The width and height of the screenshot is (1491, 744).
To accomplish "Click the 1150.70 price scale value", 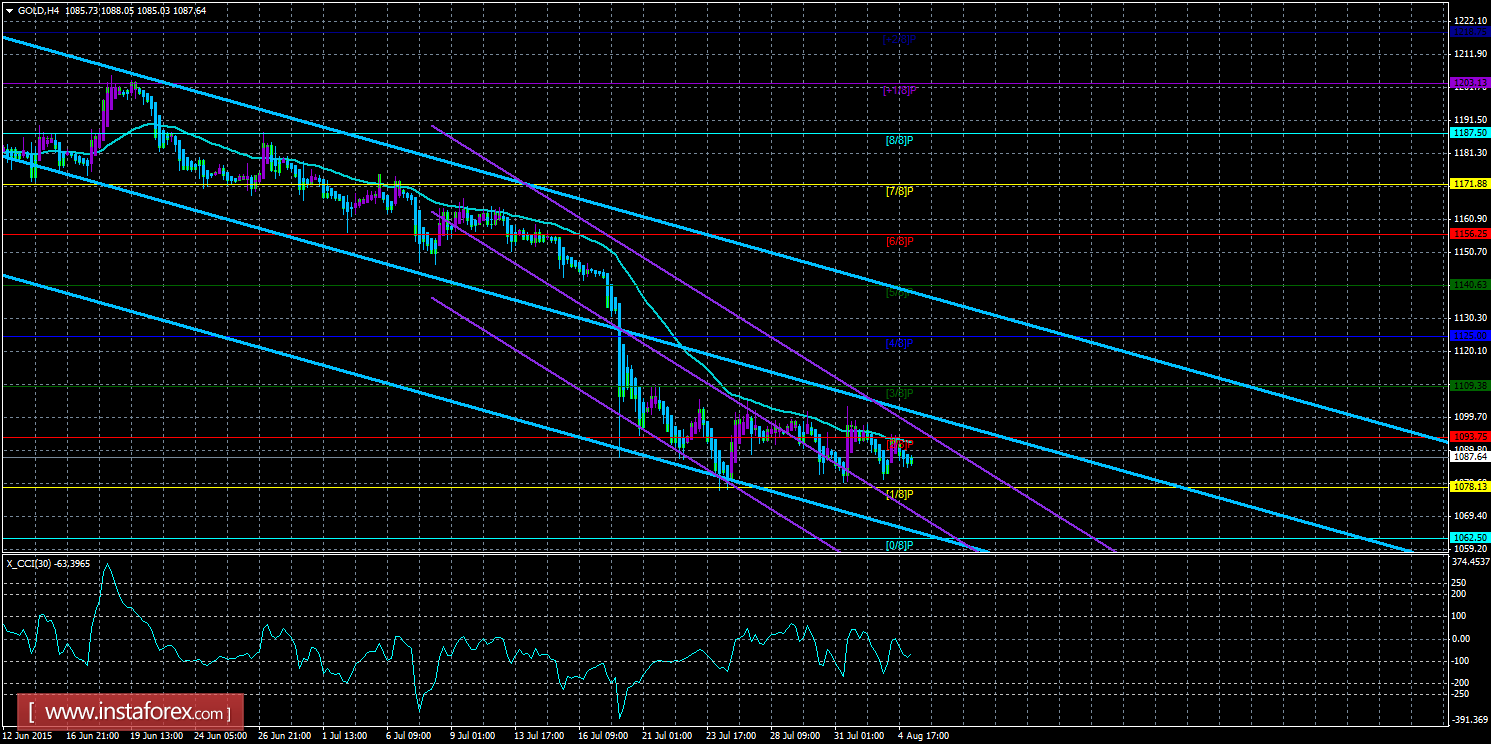I will coord(1470,251).
